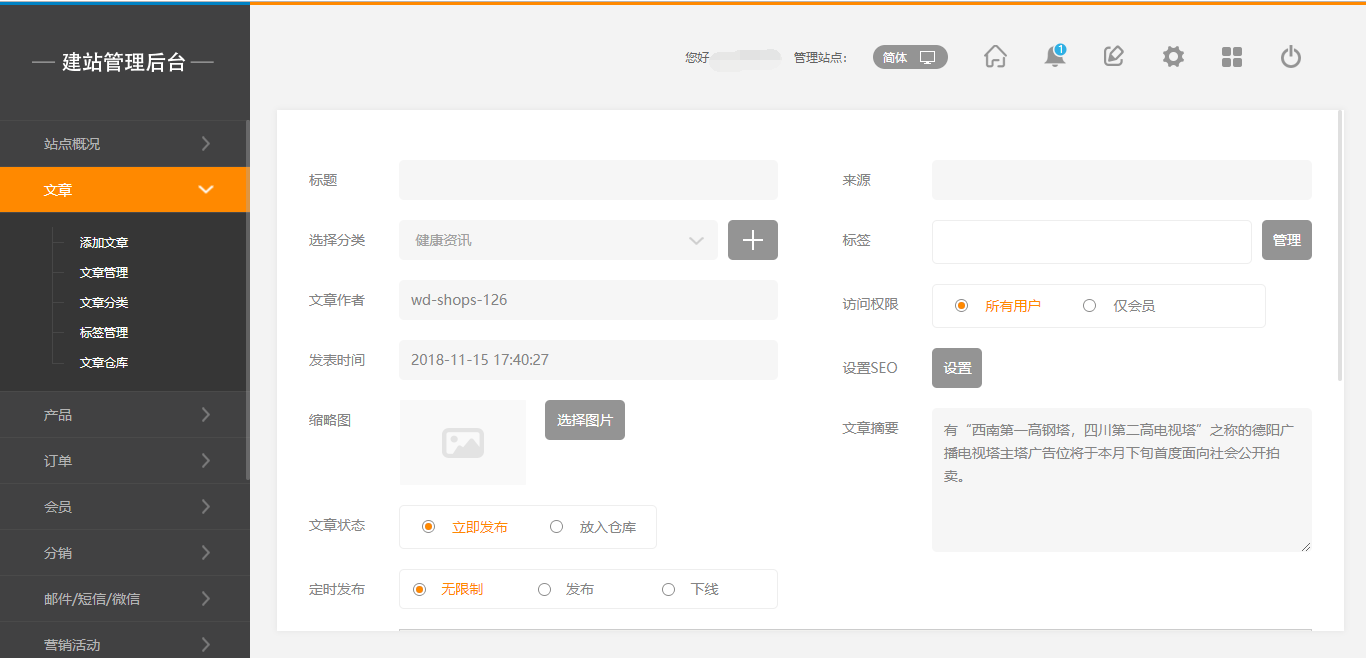Open 文章管理 in the sidebar submenu
The image size is (1366, 658).
[104, 272]
